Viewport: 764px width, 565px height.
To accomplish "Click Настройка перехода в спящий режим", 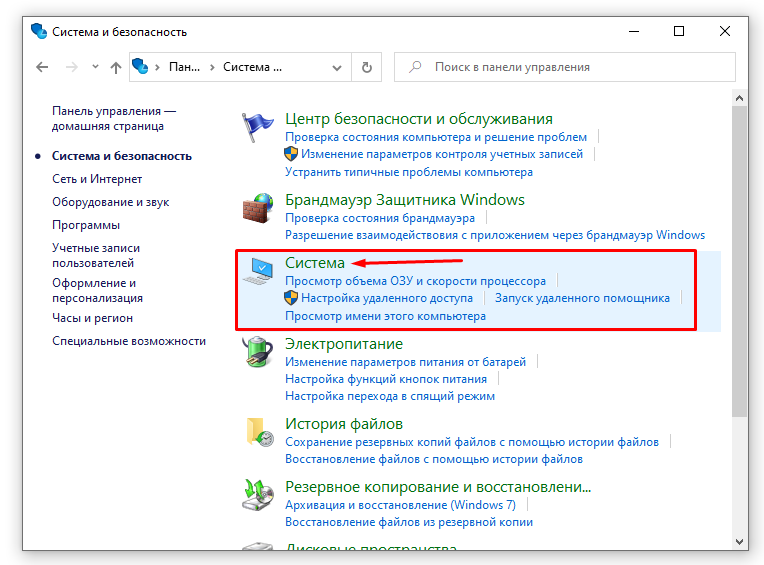I will coord(390,396).
